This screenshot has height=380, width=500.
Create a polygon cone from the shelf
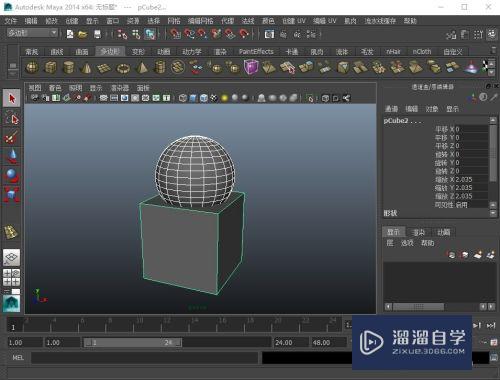[x=86, y=68]
